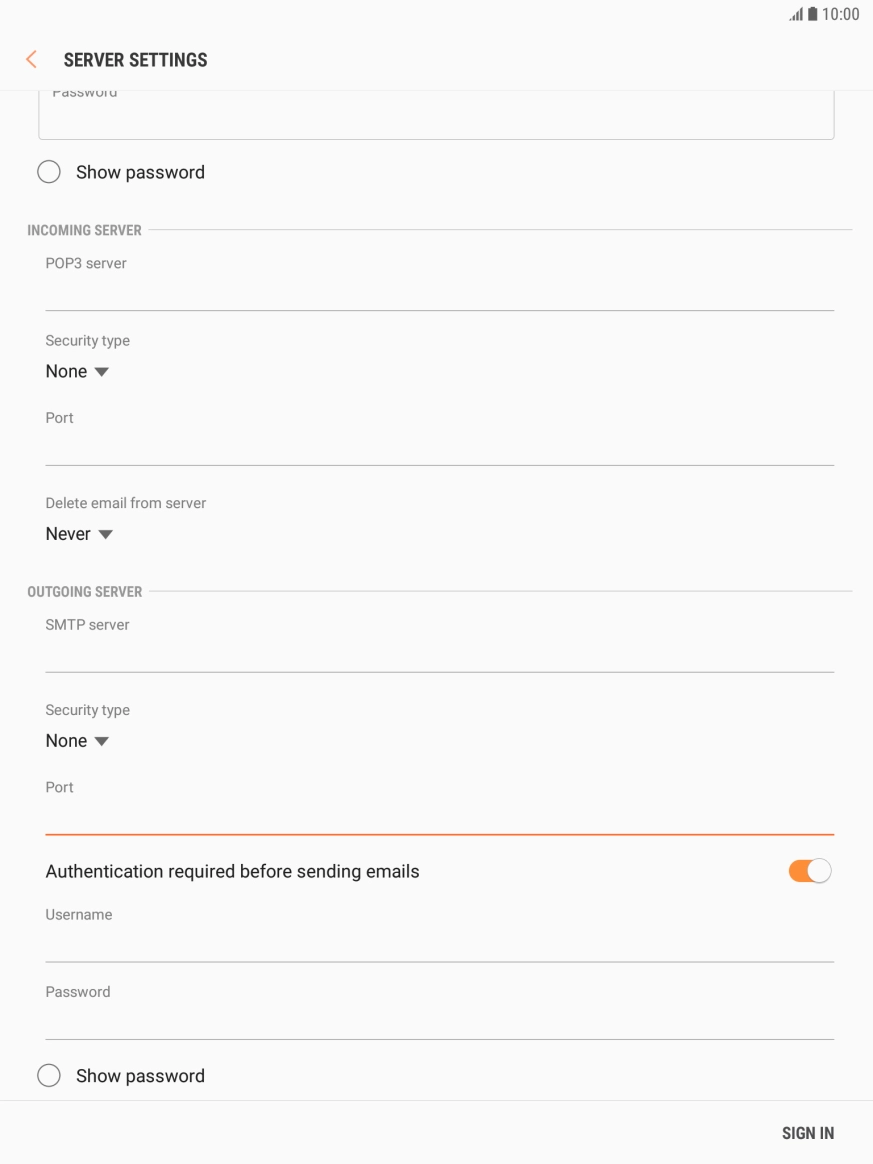The width and height of the screenshot is (873, 1164).
Task: Enable the top Show password option
Action: pyautogui.click(x=49, y=172)
